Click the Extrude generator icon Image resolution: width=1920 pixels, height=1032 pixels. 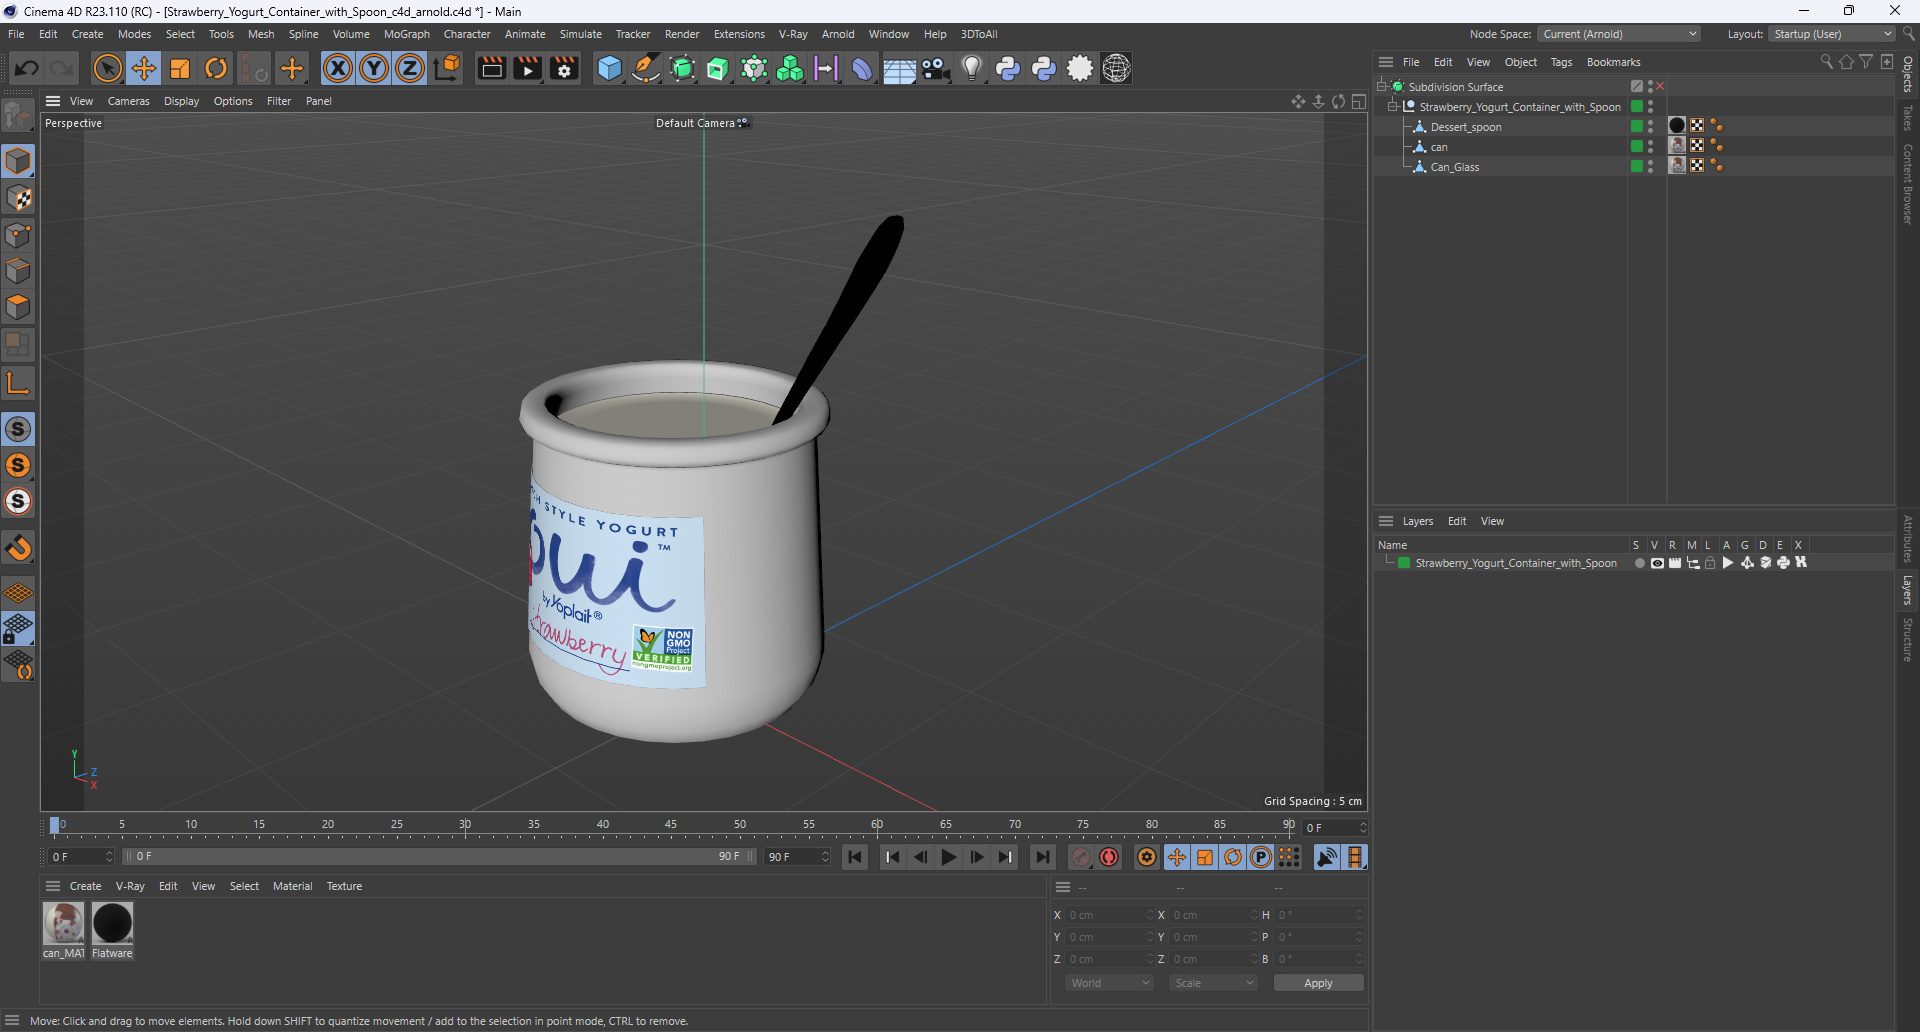click(718, 68)
